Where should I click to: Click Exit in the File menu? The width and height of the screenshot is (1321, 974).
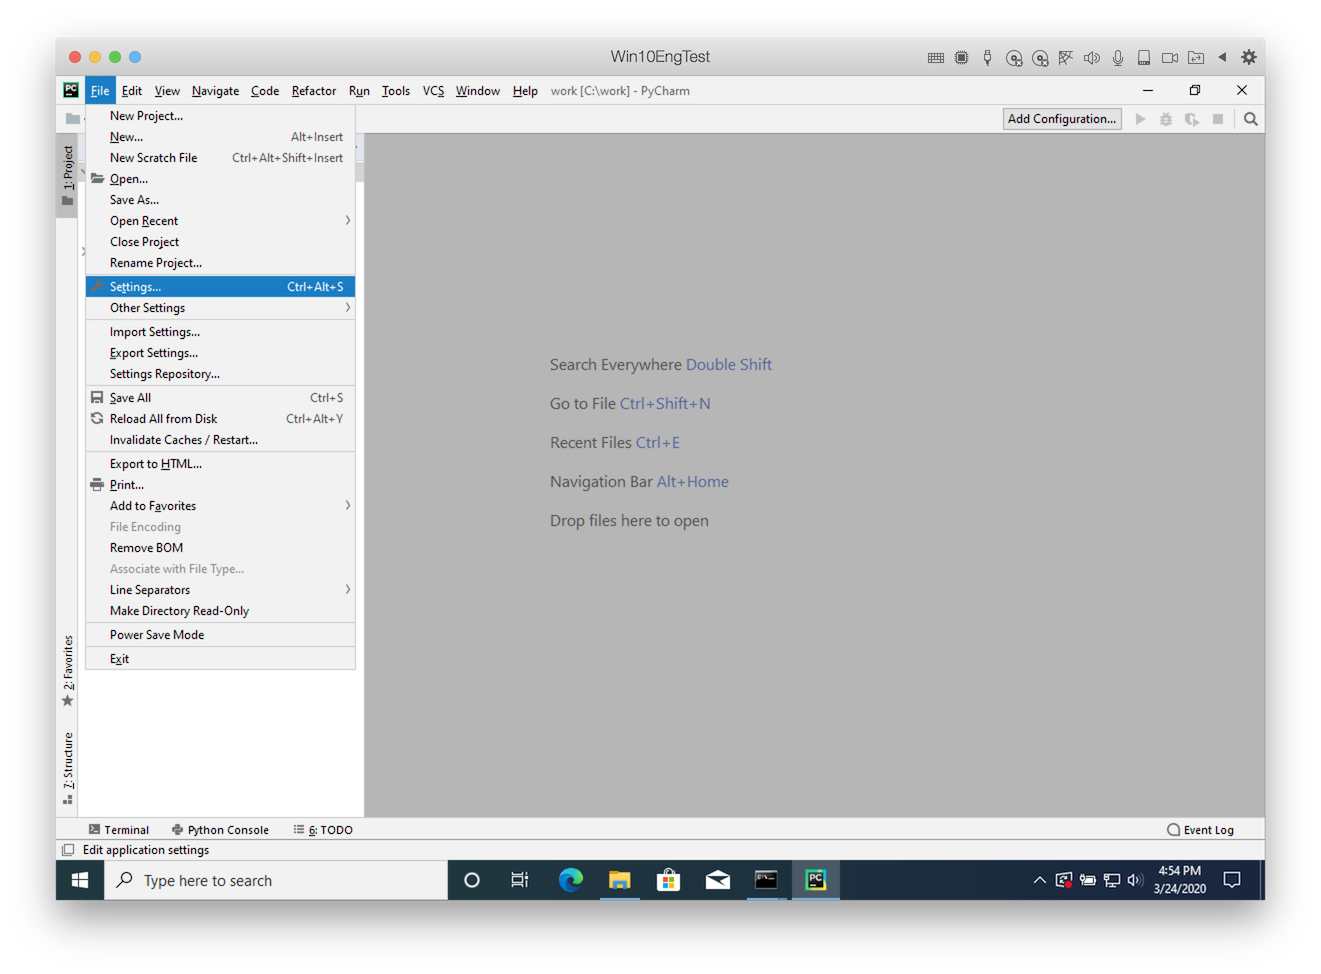pos(220,659)
